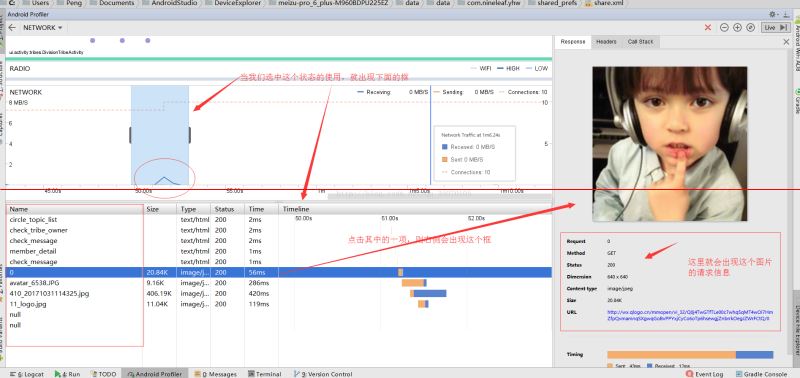Viewport: 800px width, 378px height.
Task: Click the response image preview
Action: (x=669, y=144)
